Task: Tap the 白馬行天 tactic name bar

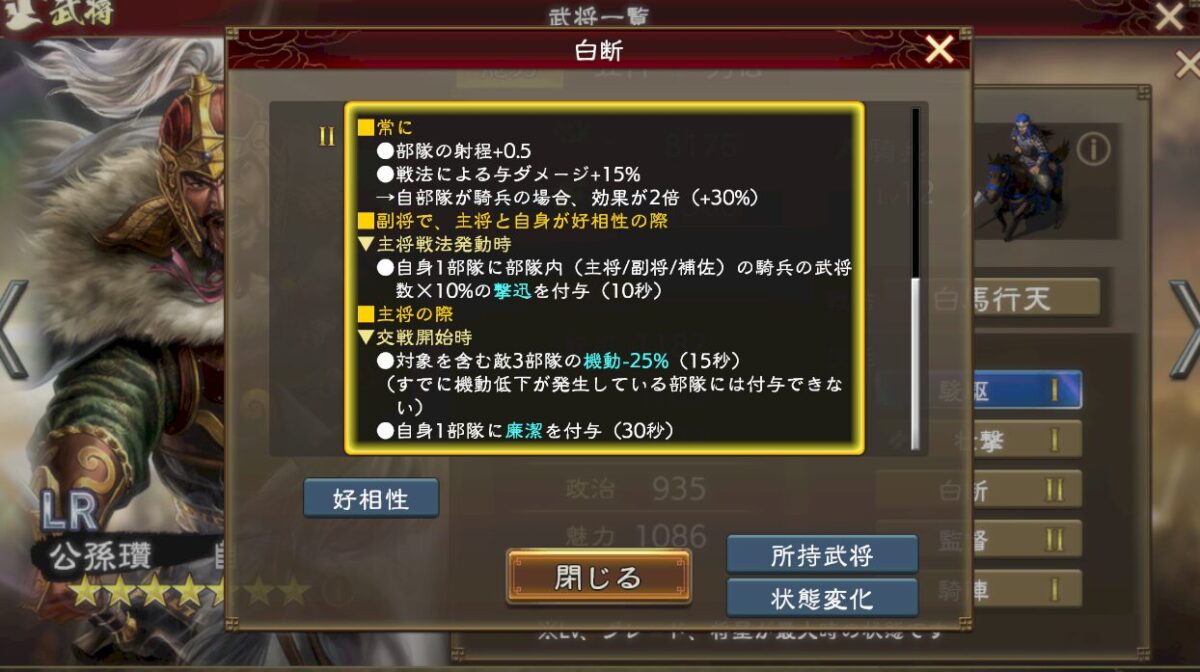Action: tap(990, 297)
